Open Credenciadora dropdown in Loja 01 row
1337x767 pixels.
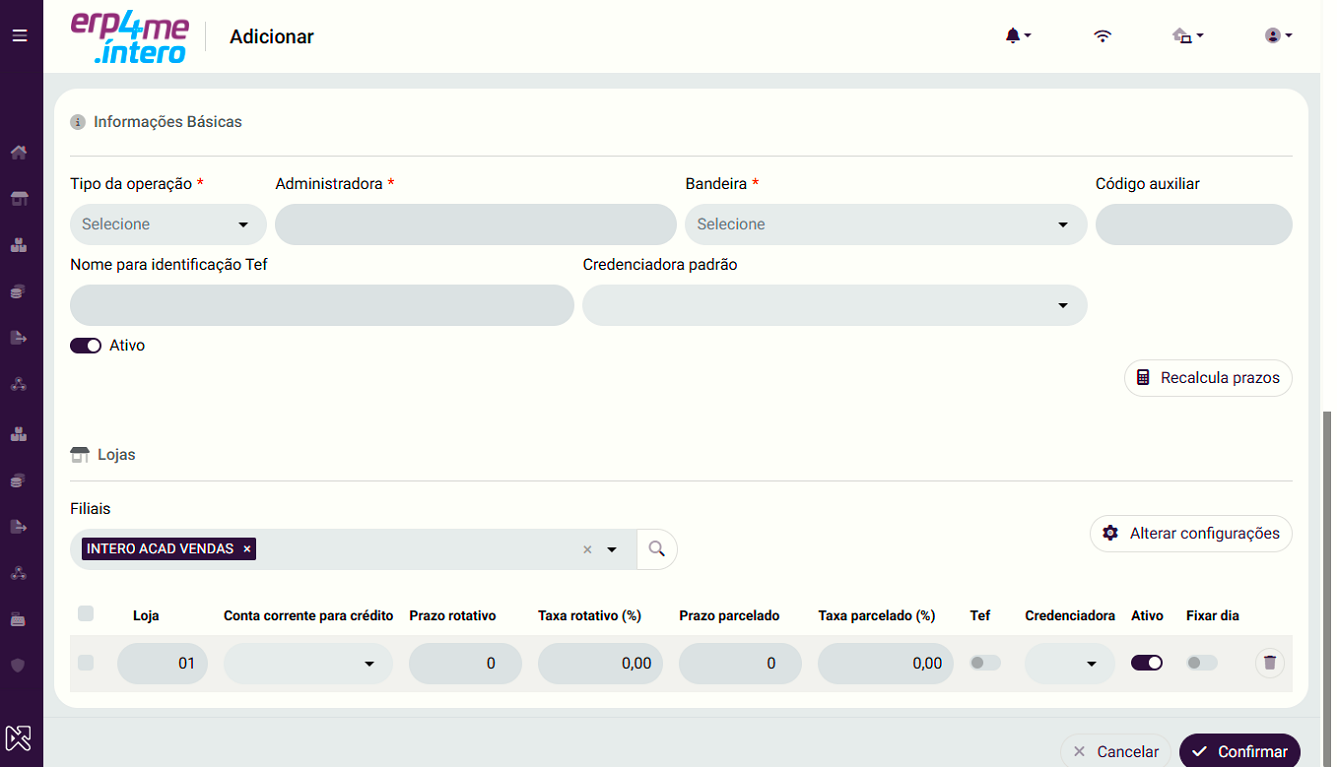point(1070,664)
